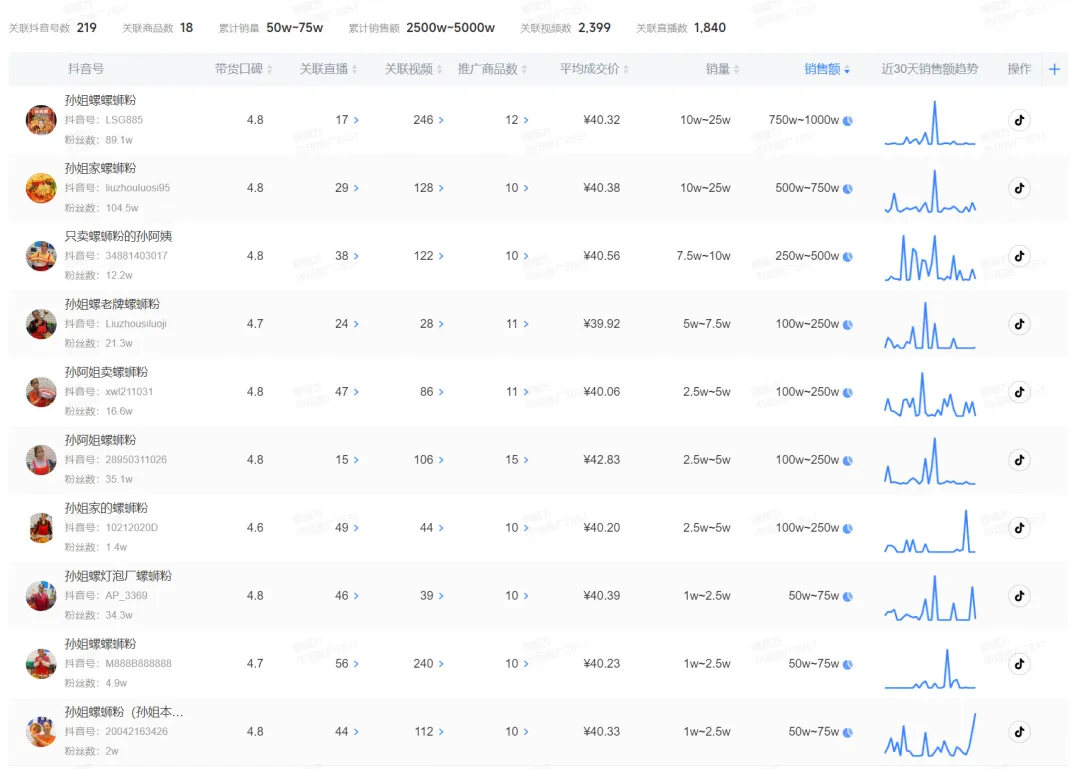
Task: Sort the table by 销量
Action: pyautogui.click(x=722, y=69)
